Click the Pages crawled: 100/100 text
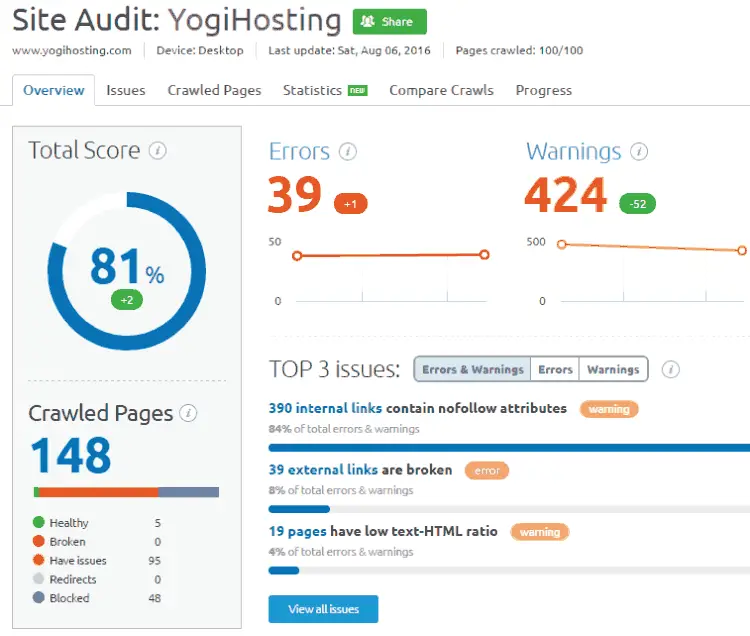750x636 pixels. click(x=519, y=50)
